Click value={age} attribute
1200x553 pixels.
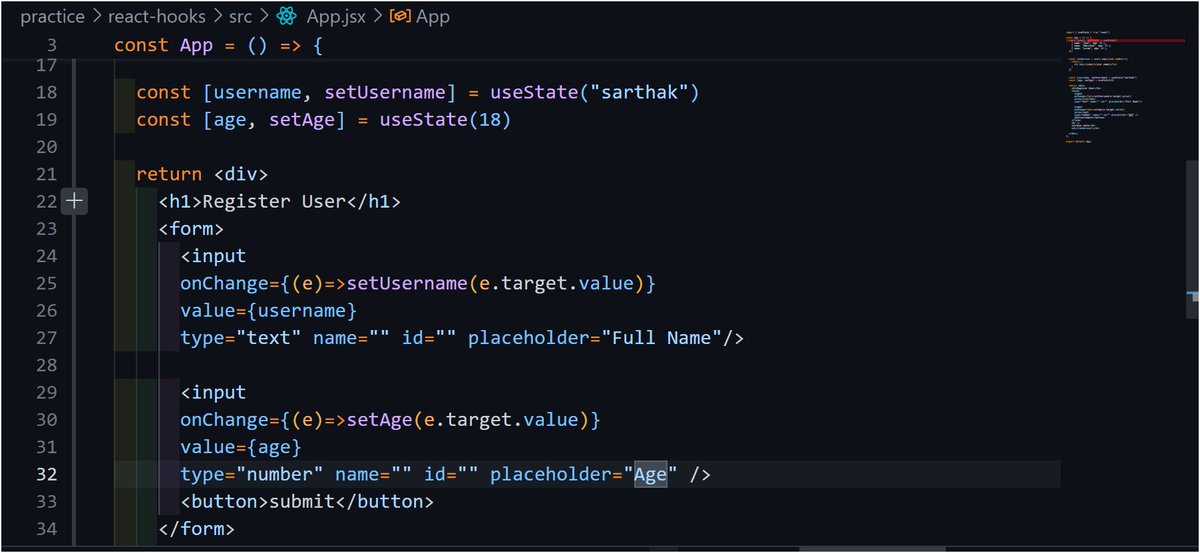coord(240,446)
